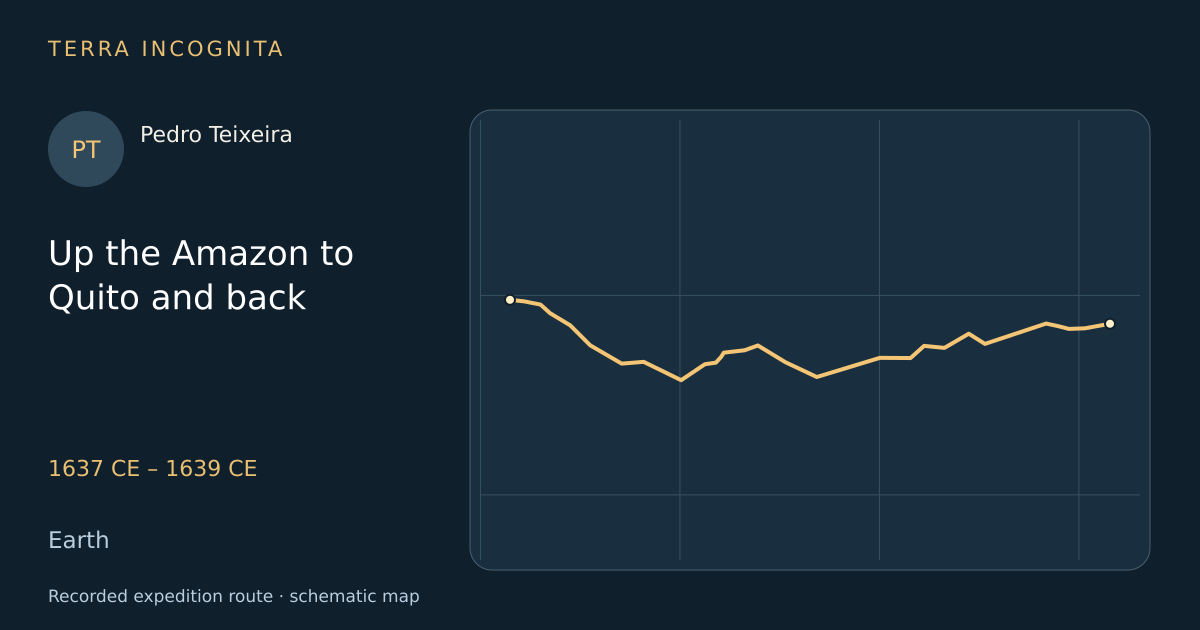Click the orange route line's lowest dip
The height and width of the screenshot is (630, 1200).
[x=681, y=380]
